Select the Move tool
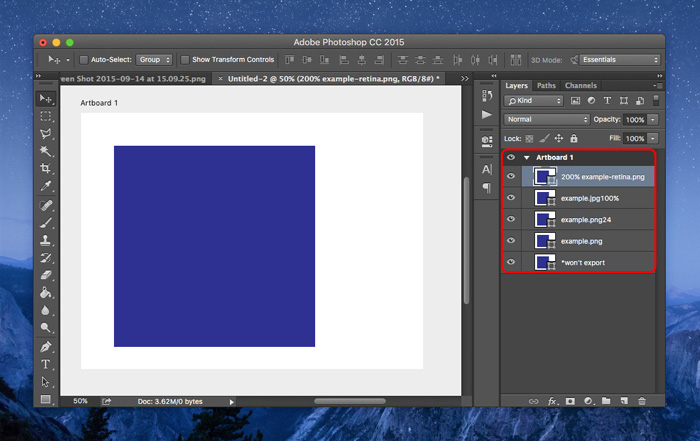The image size is (700, 441). tap(46, 98)
